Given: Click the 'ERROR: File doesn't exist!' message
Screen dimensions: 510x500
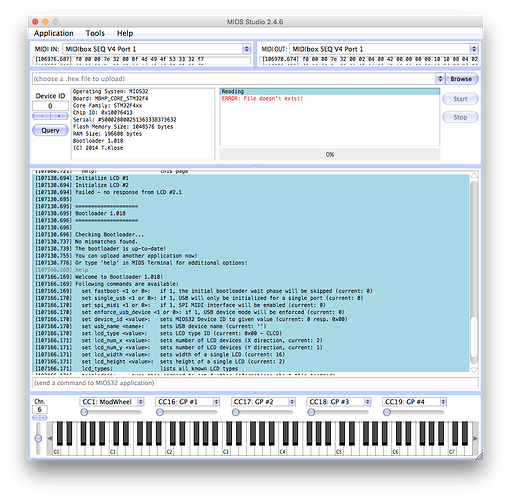Looking at the screenshot, I should [262, 99].
